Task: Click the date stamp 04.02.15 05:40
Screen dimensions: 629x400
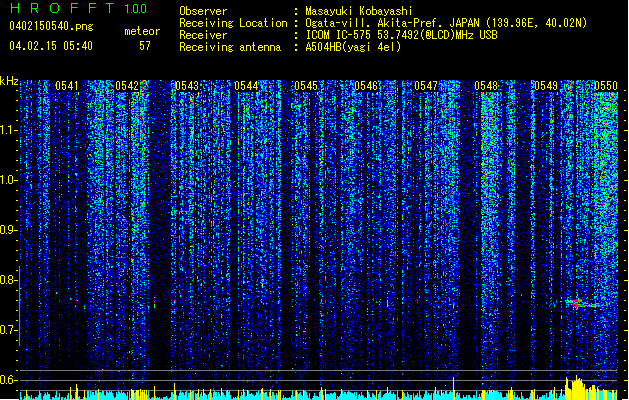Action: point(51,46)
